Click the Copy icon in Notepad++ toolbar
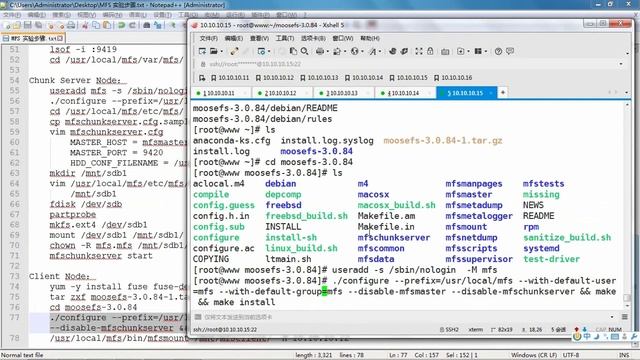 tap(96, 25)
